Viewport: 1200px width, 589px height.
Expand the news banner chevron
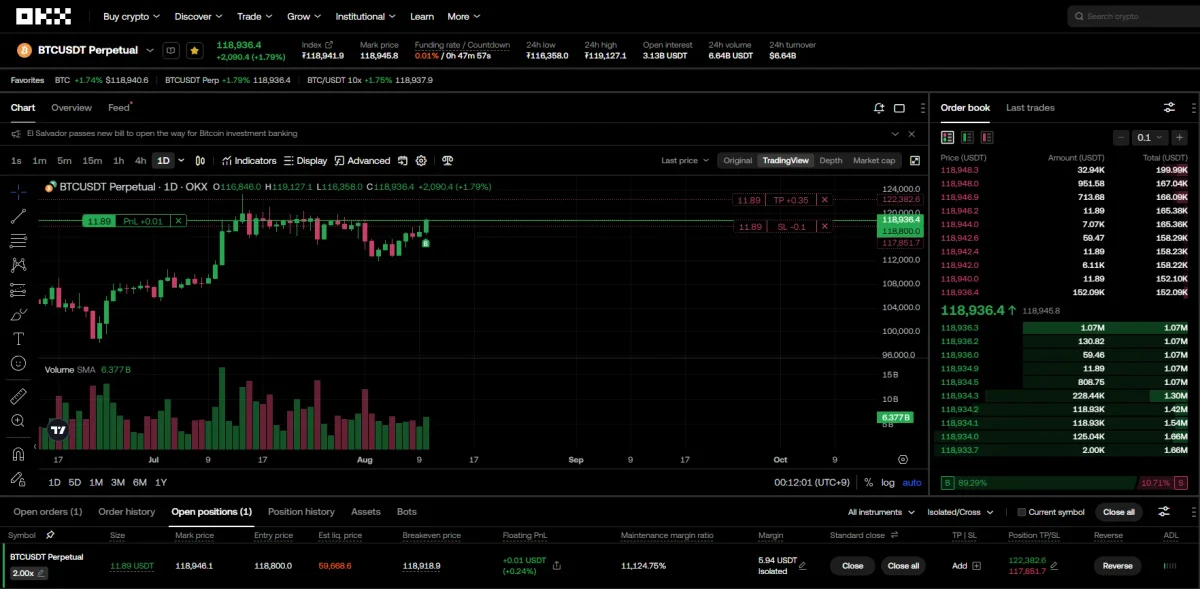(x=895, y=133)
